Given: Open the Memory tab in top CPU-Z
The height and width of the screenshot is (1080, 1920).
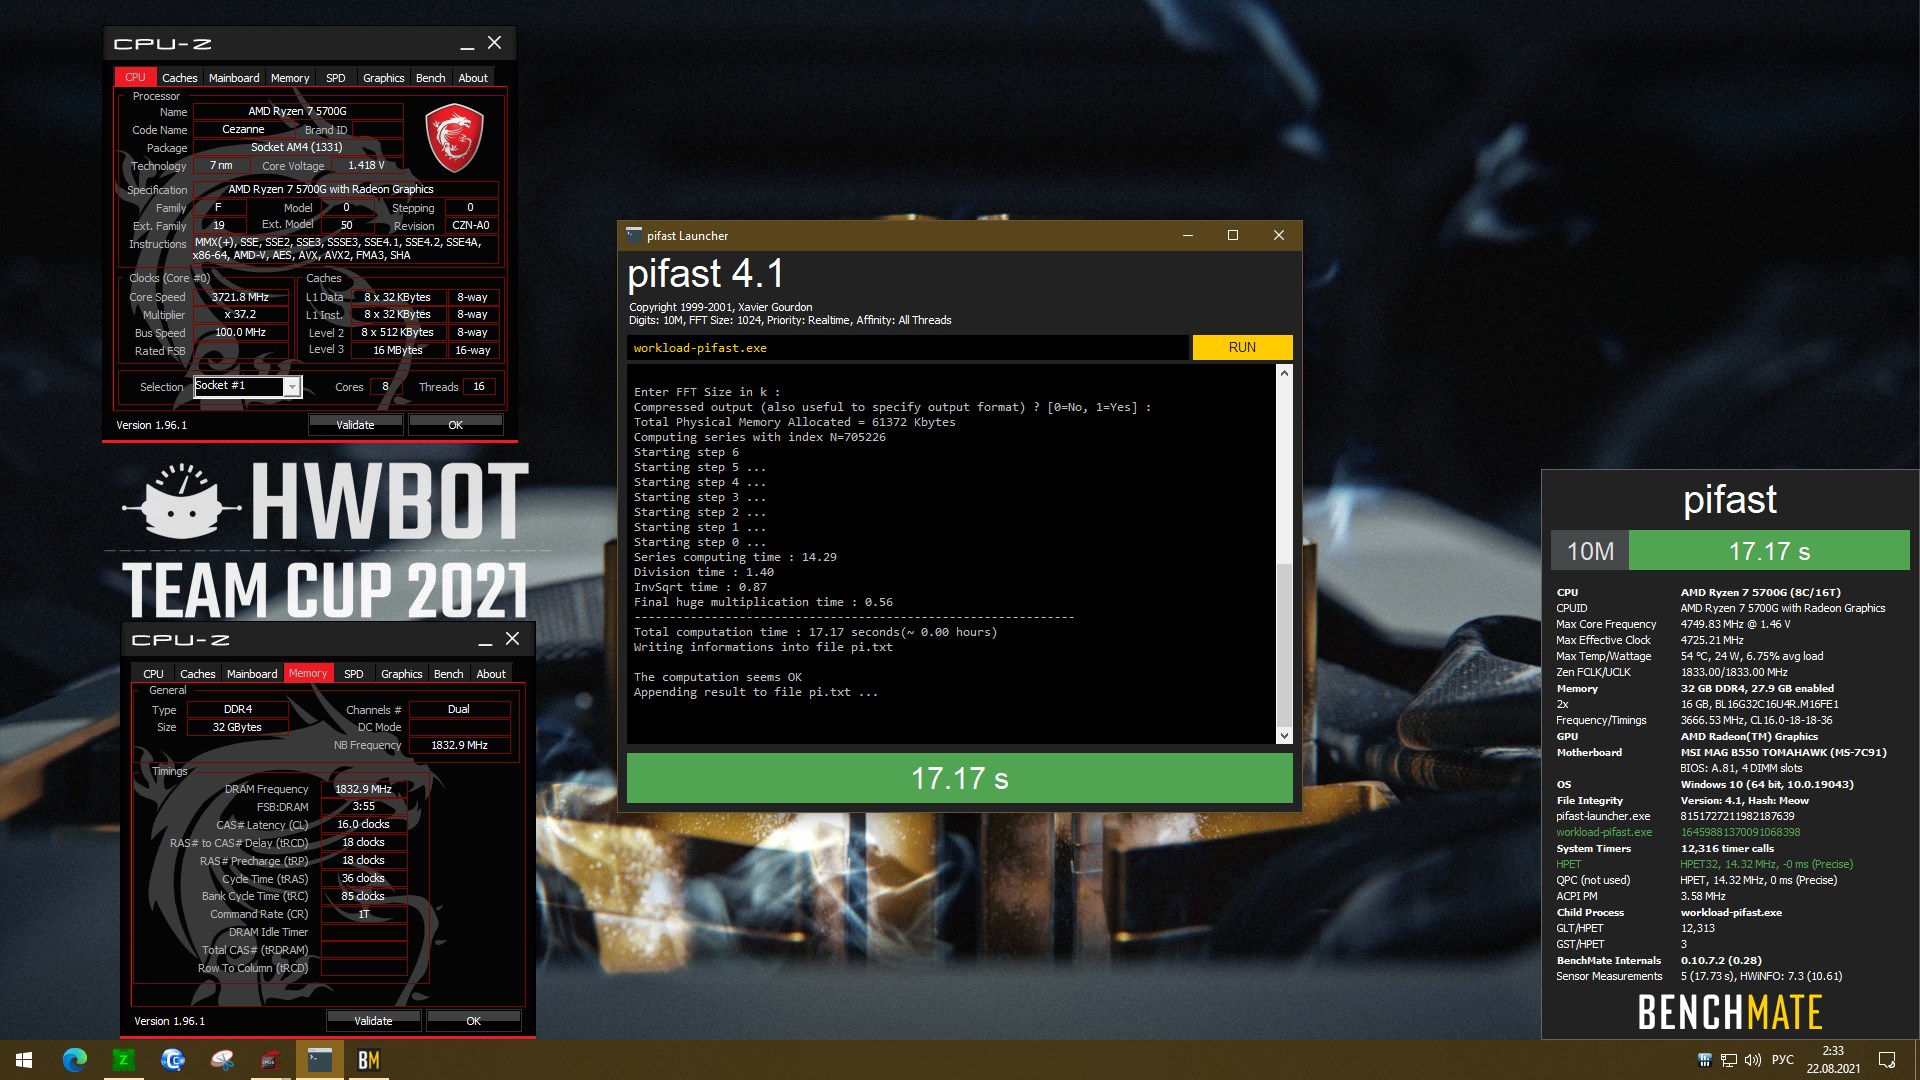Looking at the screenshot, I should pos(290,78).
